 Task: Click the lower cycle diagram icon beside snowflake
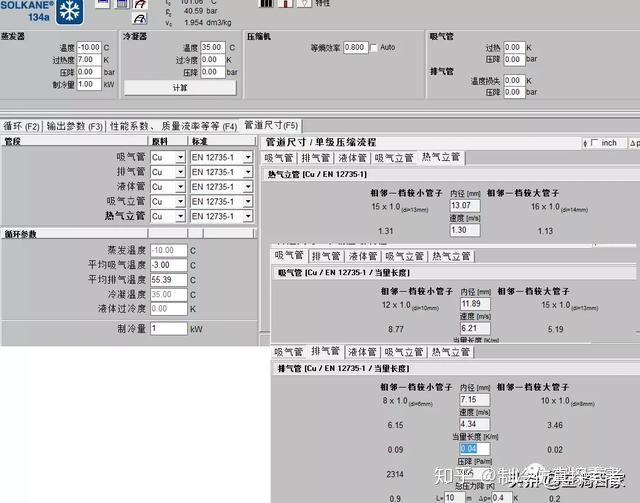140,18
